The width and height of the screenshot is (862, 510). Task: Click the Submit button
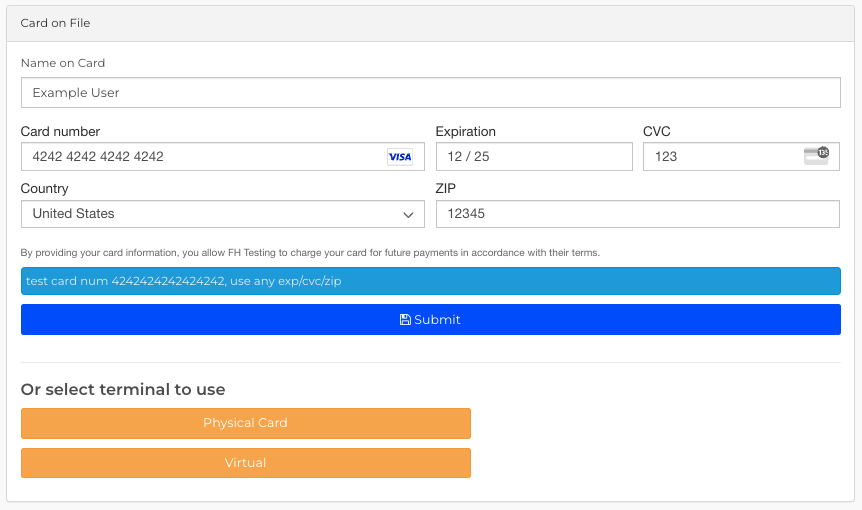(x=430, y=319)
